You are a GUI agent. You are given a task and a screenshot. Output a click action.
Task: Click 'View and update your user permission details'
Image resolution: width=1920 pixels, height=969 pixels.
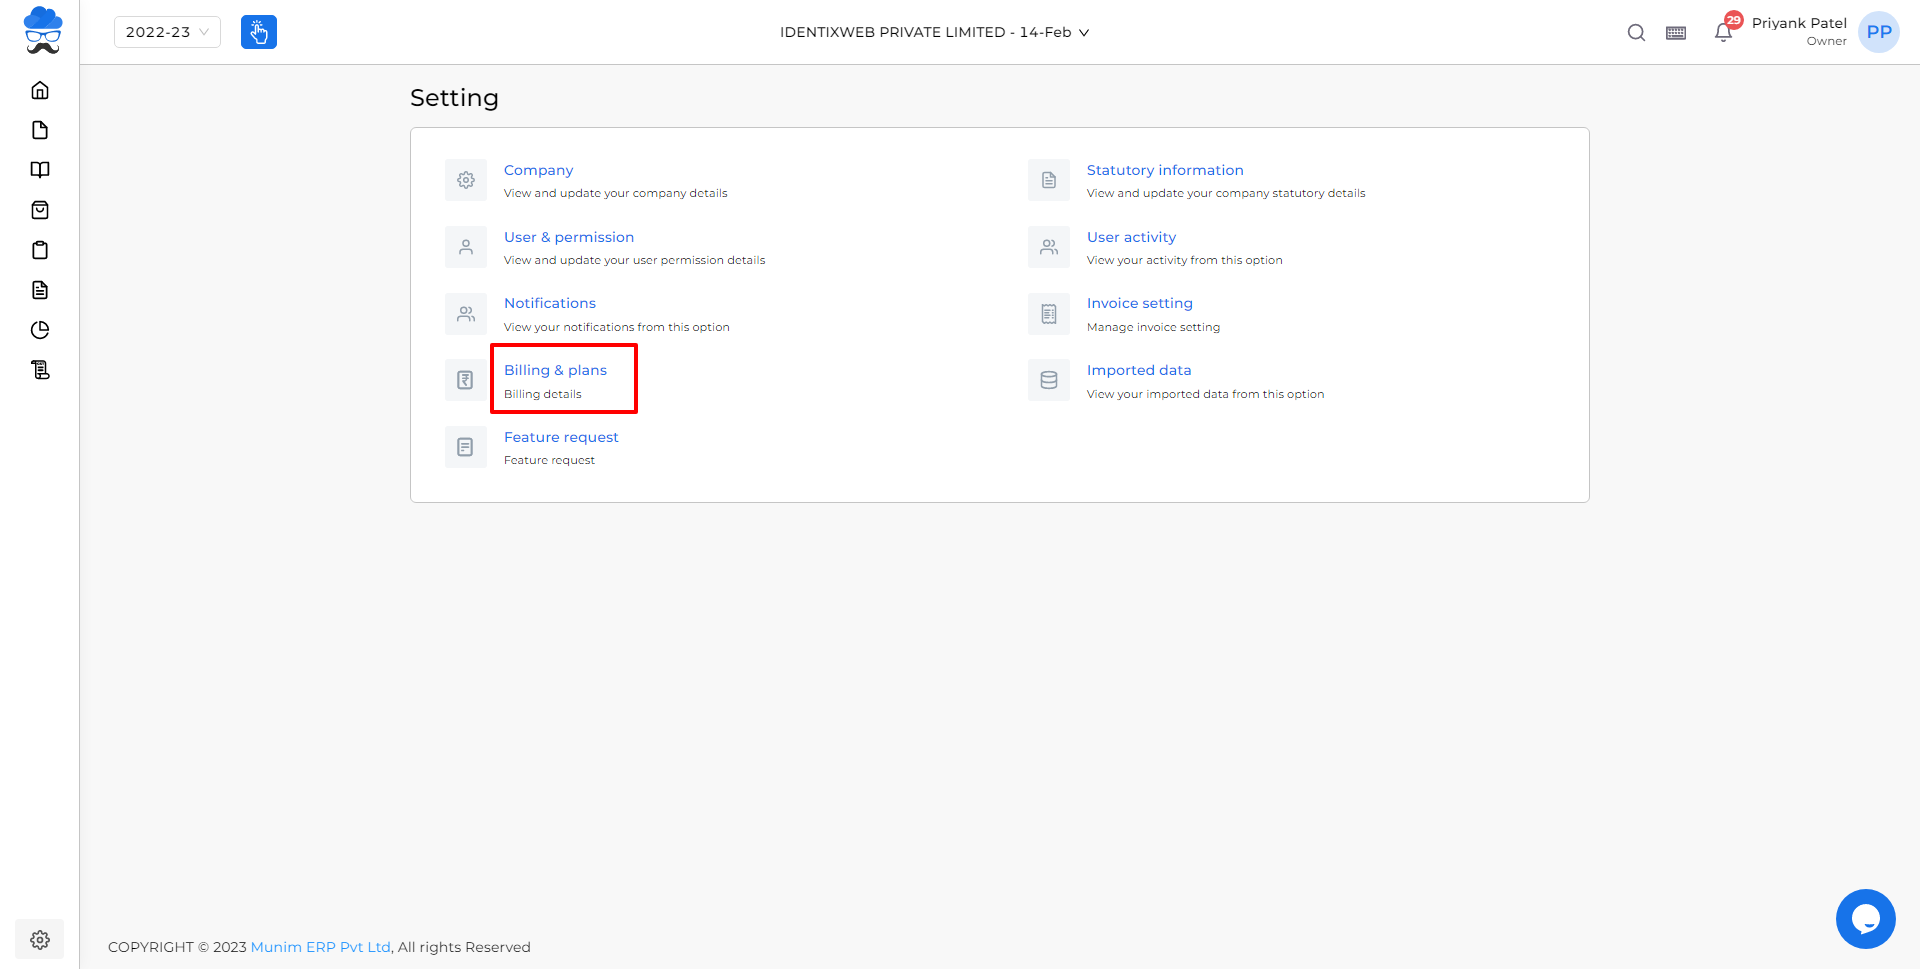pos(635,260)
